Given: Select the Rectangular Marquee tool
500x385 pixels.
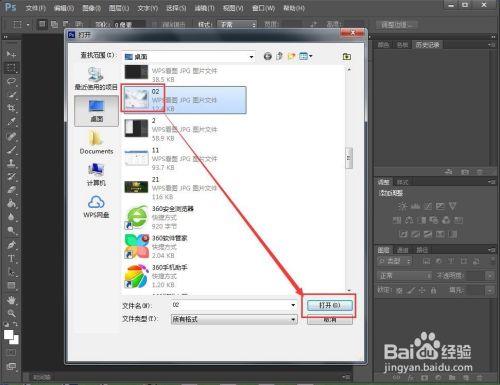Looking at the screenshot, I should click(11, 68).
